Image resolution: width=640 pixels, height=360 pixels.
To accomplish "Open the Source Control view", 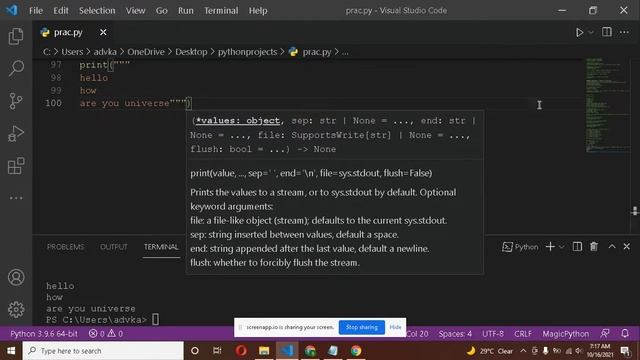I will click(x=16, y=101).
